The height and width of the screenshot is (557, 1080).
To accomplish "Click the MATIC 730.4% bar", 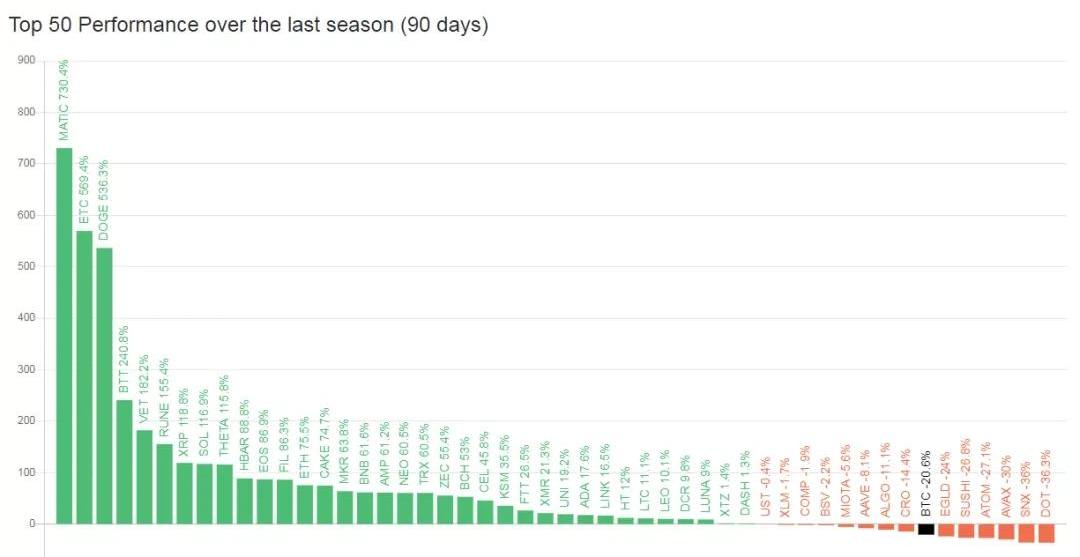I will coord(64,335).
